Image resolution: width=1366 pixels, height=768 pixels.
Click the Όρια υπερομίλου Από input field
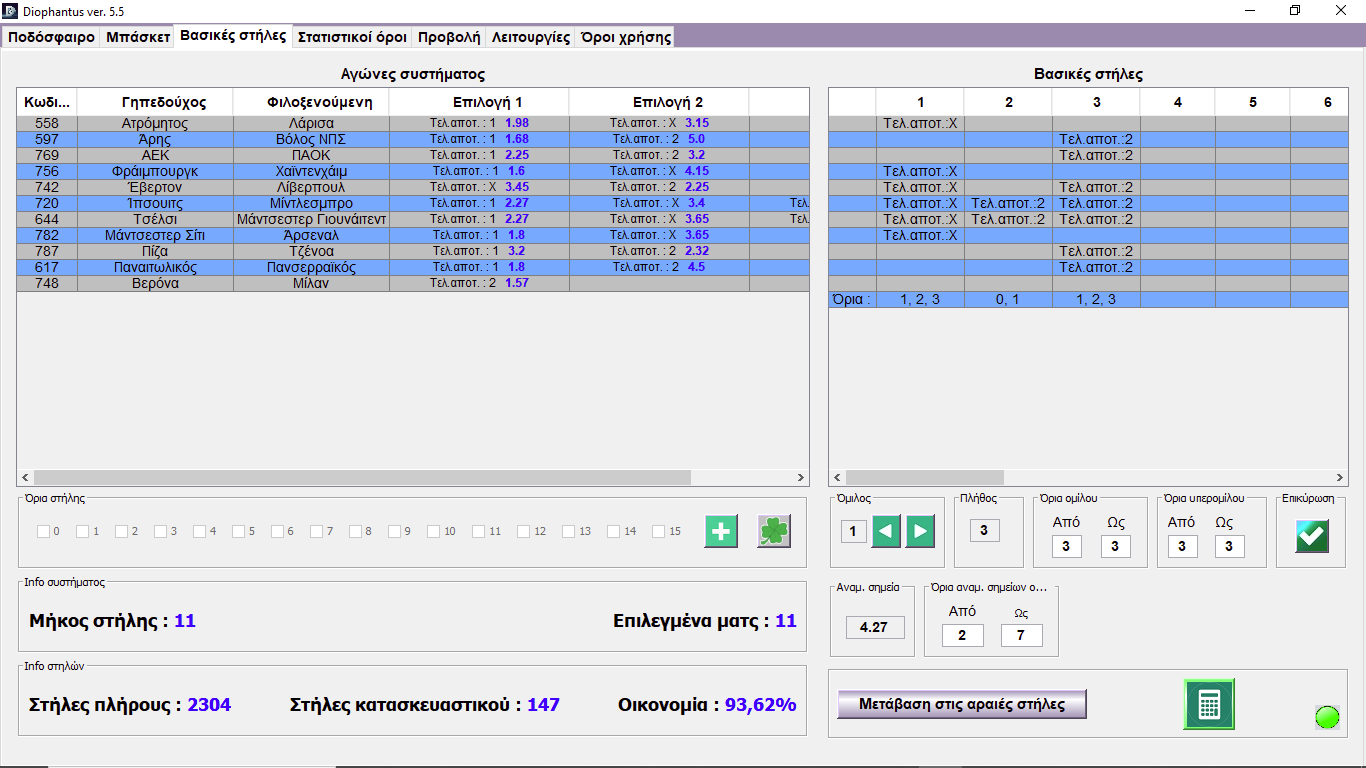tap(1182, 546)
